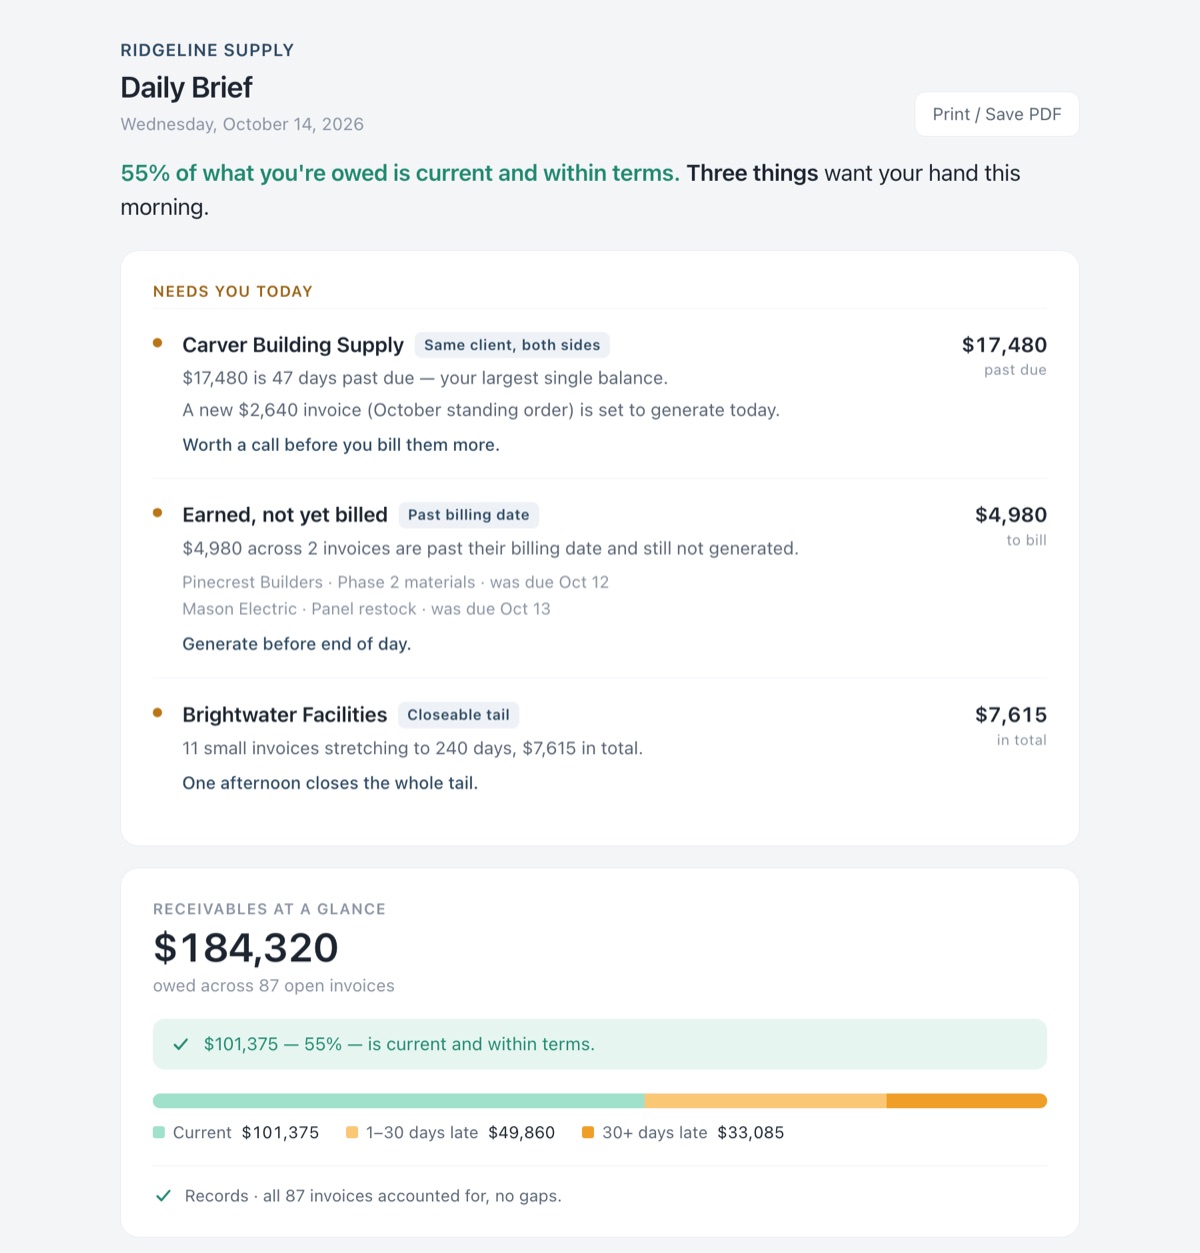Click 'Records · all 87 invoices accounted for' text
Viewport: 1200px width, 1253px height.
[373, 1196]
